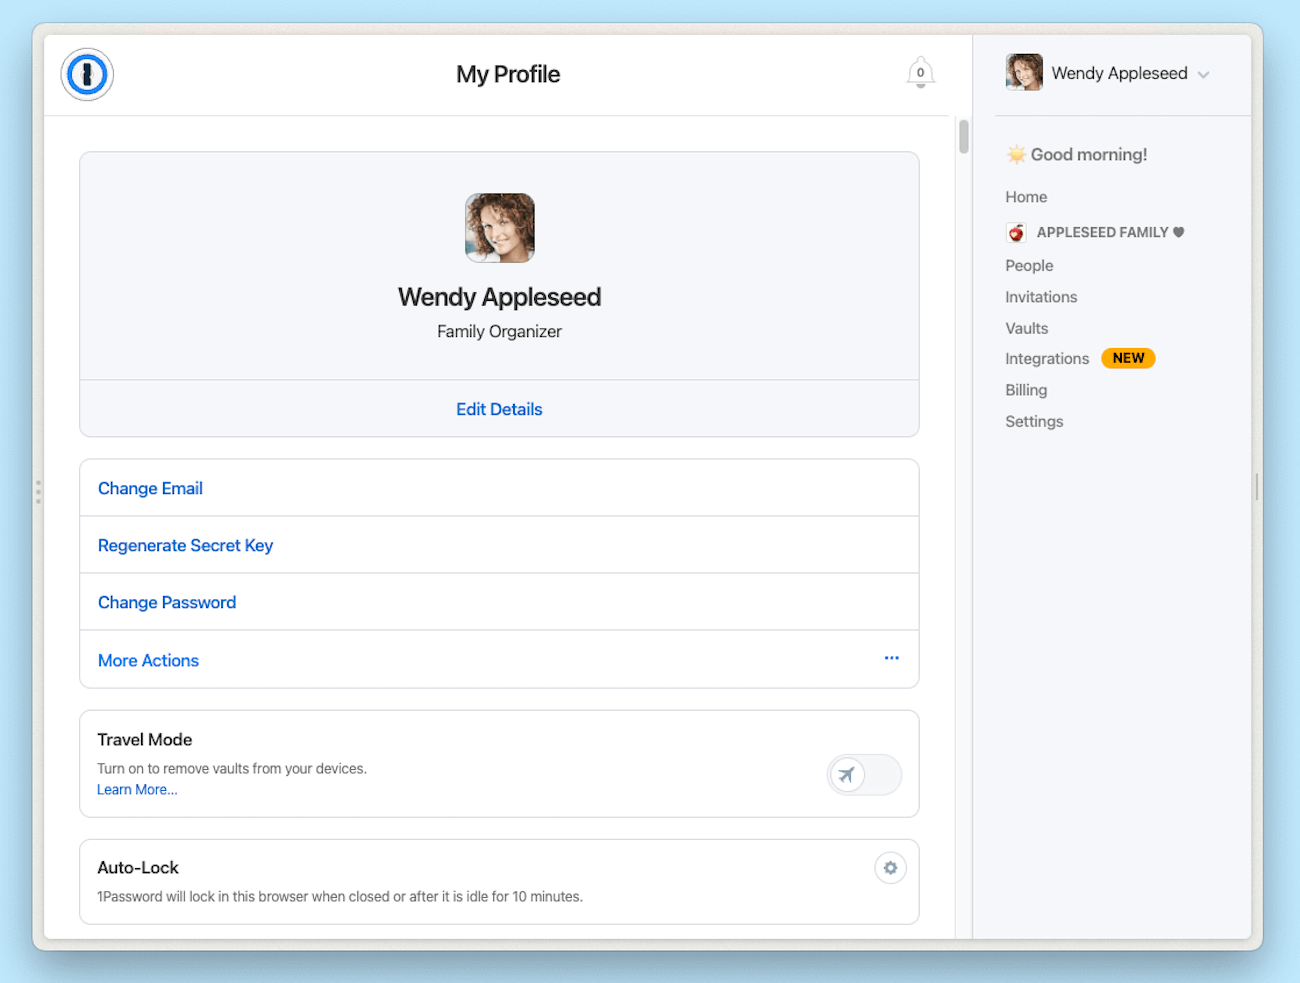The height and width of the screenshot is (983, 1300).
Task: Click the sun icon beside Good morning
Action: [x=1015, y=154]
